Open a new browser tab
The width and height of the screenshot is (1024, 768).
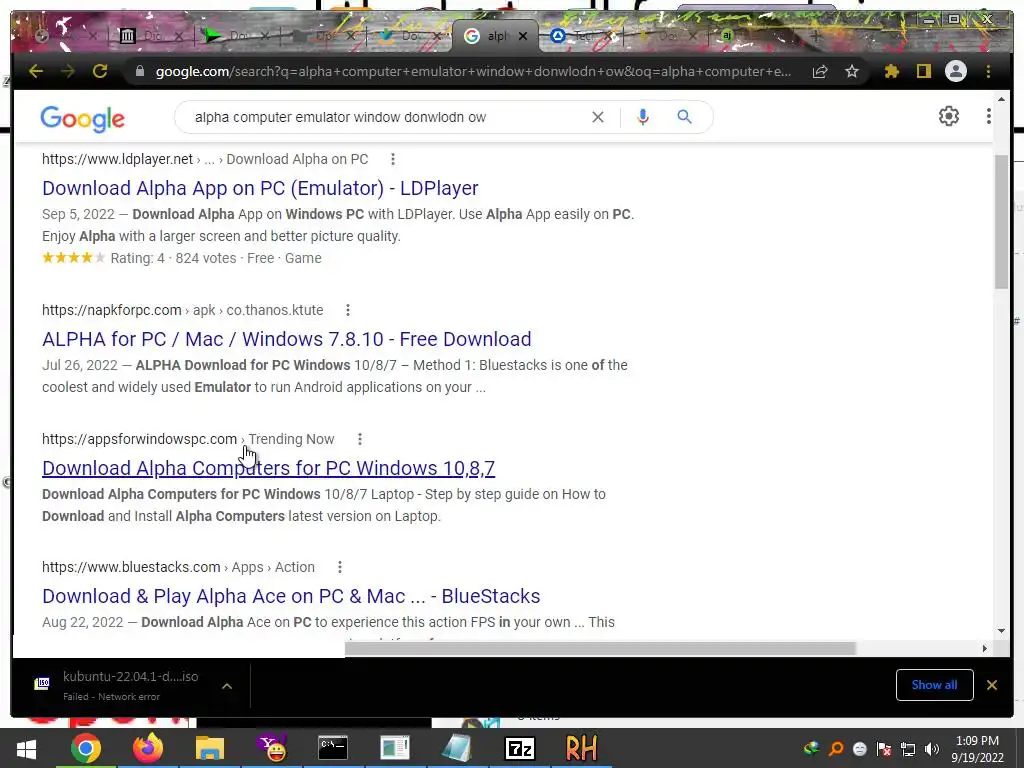click(816, 36)
